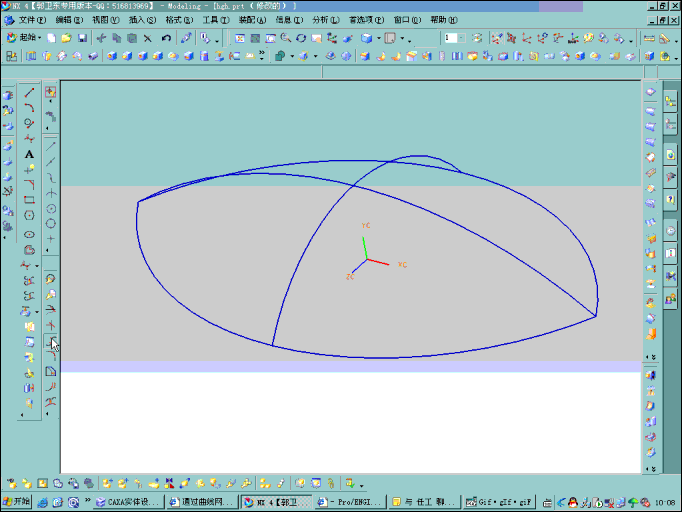
Task: Switch to Pro/ENGI taskbar window
Action: [350, 502]
